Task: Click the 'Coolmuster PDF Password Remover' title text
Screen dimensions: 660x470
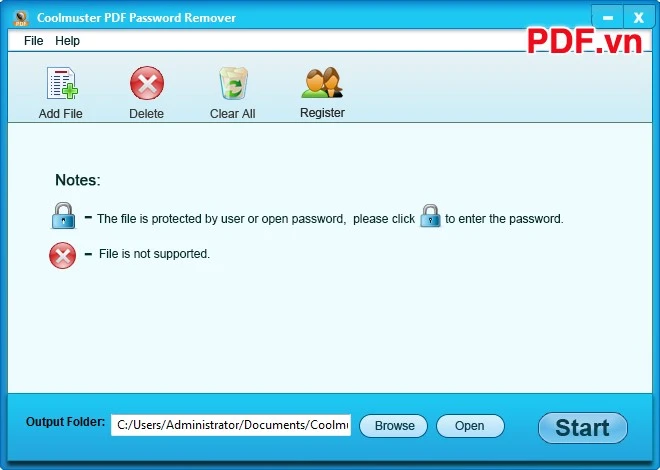Action: click(x=136, y=18)
